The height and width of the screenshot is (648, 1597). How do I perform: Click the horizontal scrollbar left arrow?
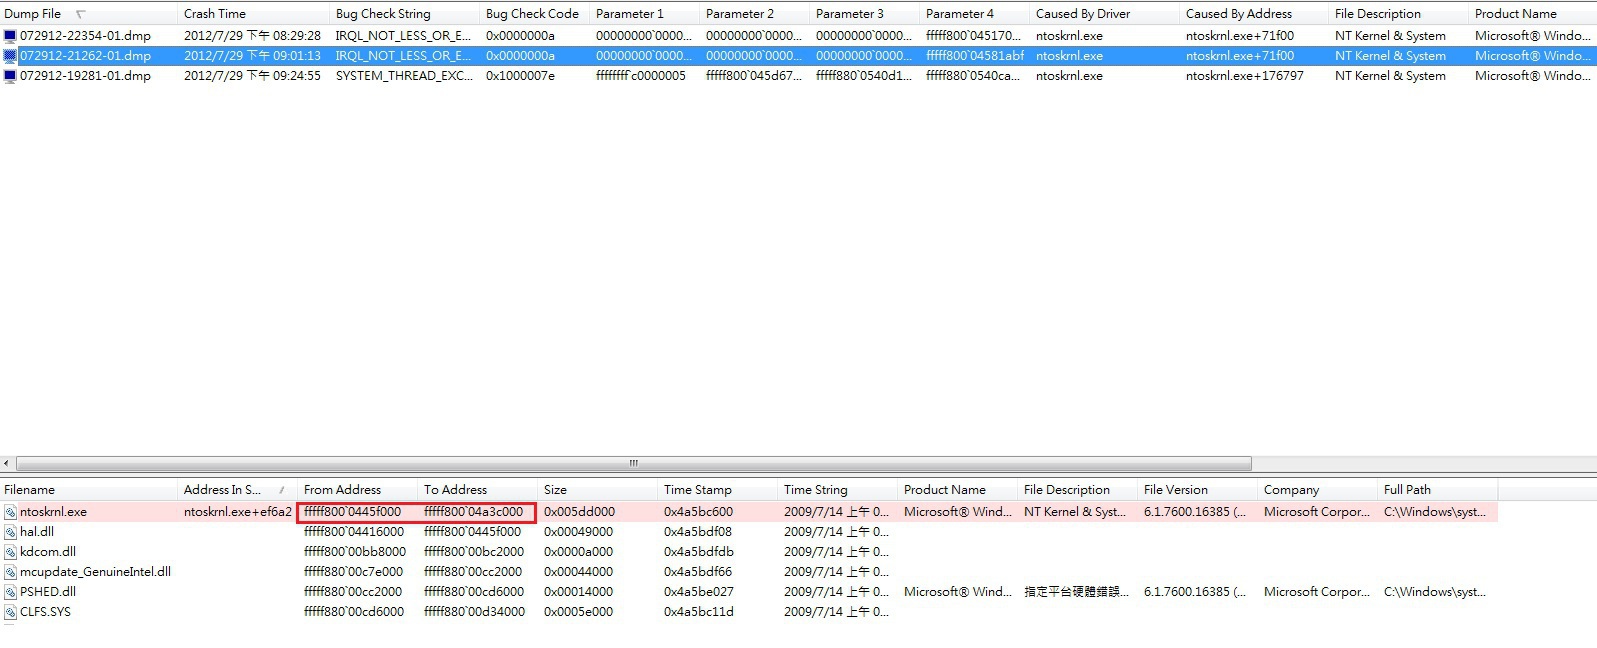(7, 464)
